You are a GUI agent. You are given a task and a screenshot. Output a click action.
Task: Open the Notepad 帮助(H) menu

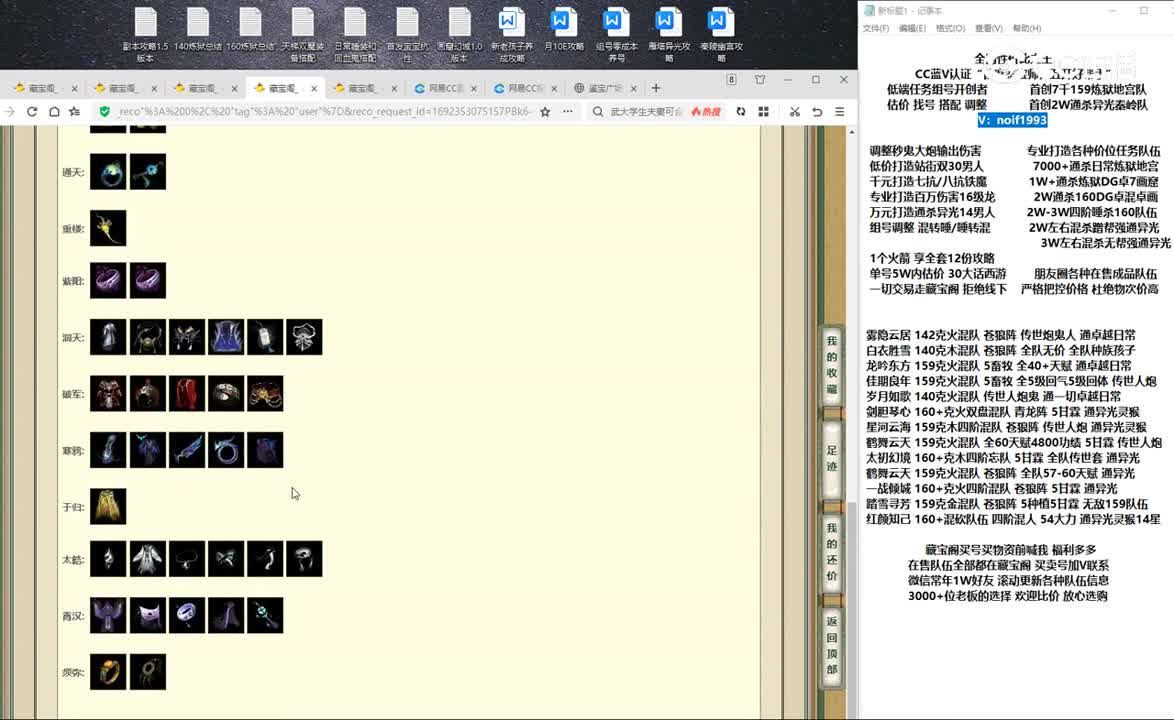pos(1027,28)
